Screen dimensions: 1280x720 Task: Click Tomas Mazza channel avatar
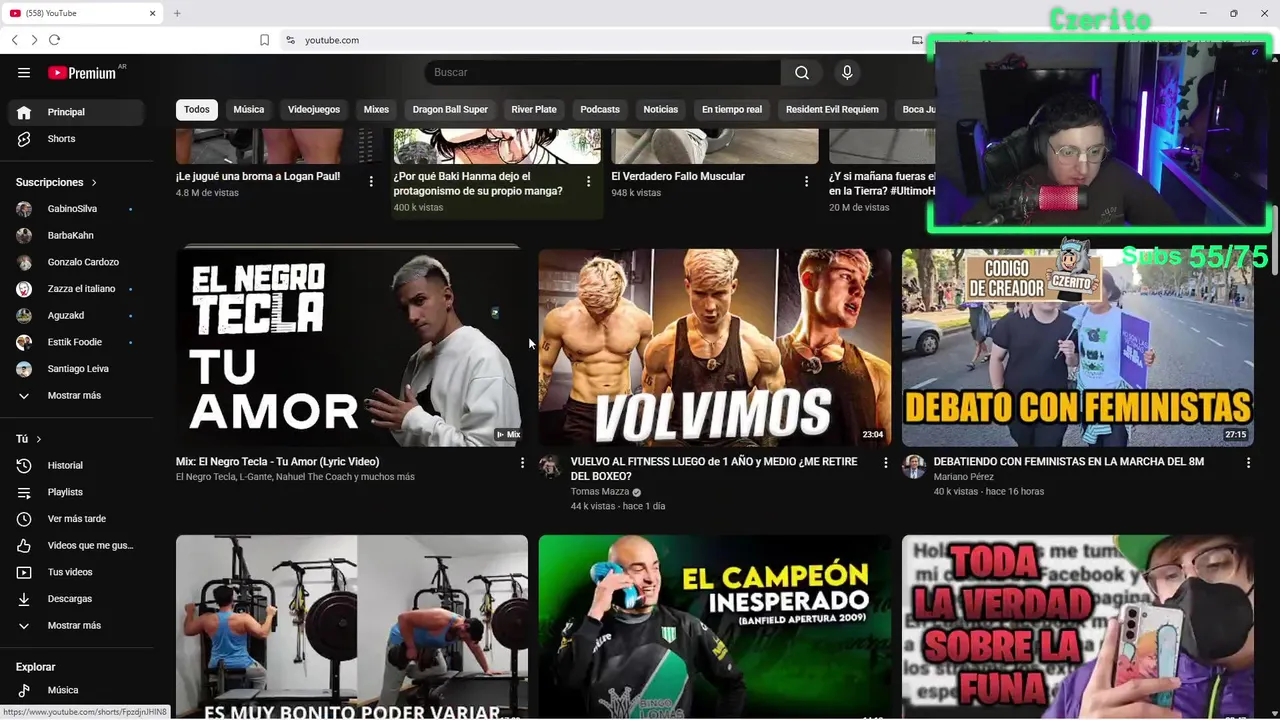pos(550,467)
